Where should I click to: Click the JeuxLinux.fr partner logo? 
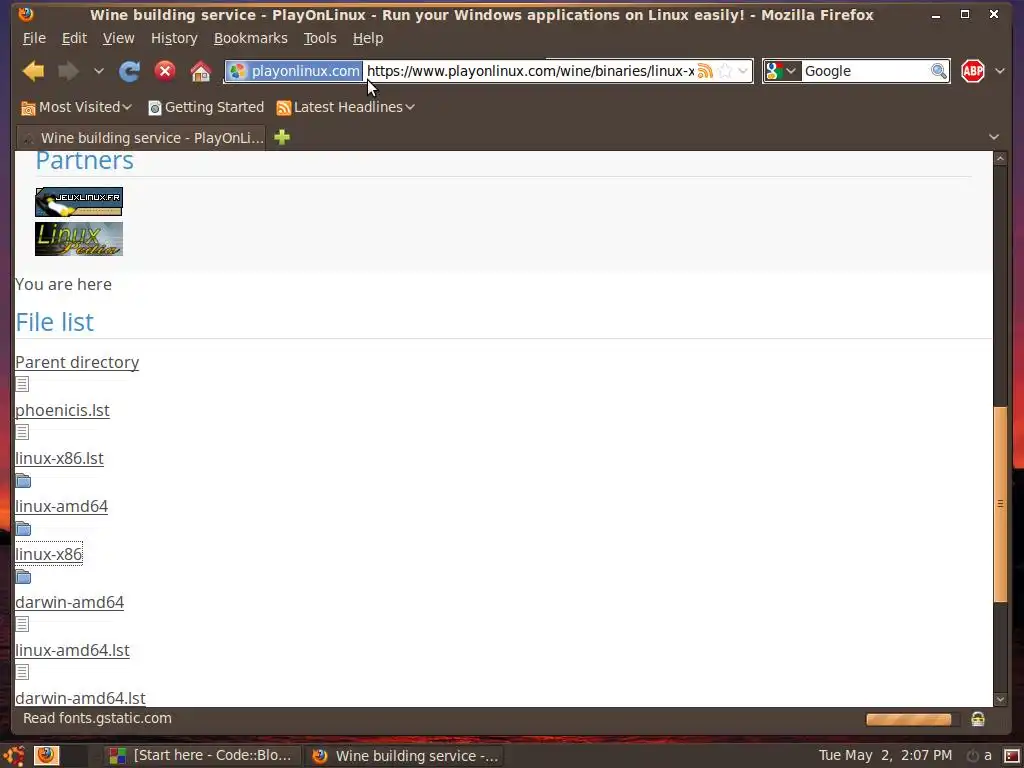[x=79, y=202]
